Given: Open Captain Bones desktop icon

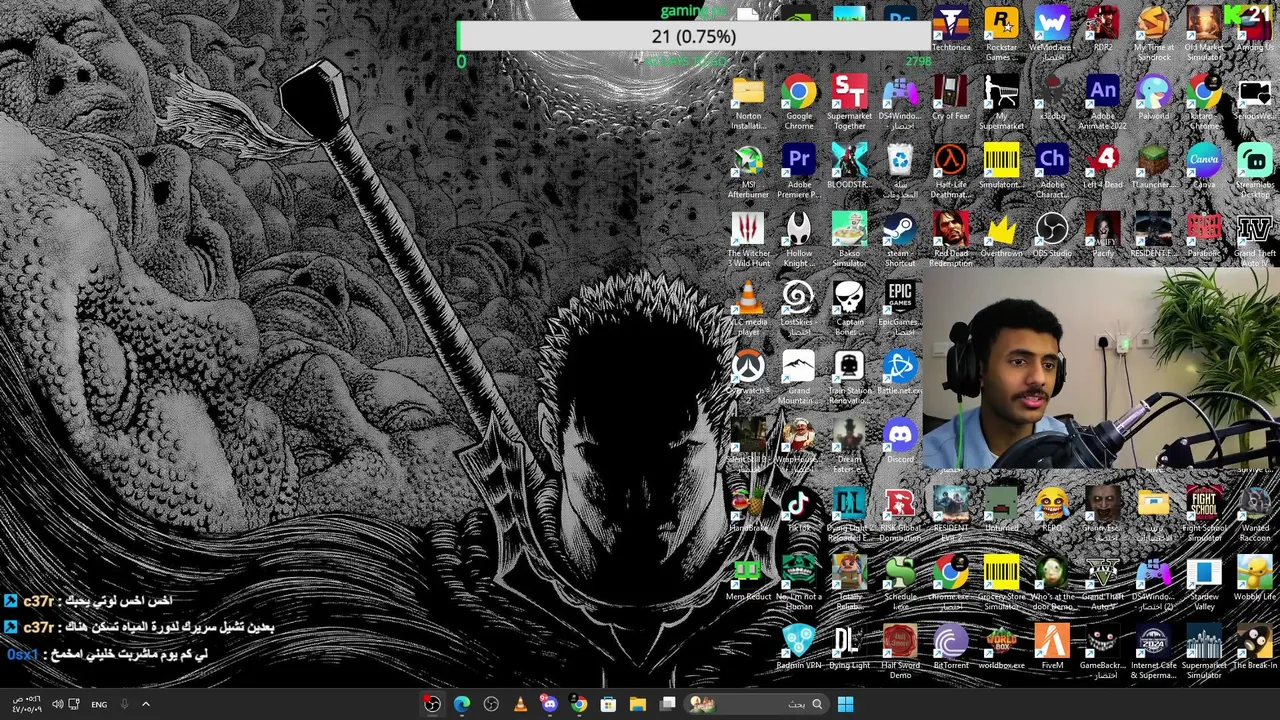Looking at the screenshot, I should point(849,308).
